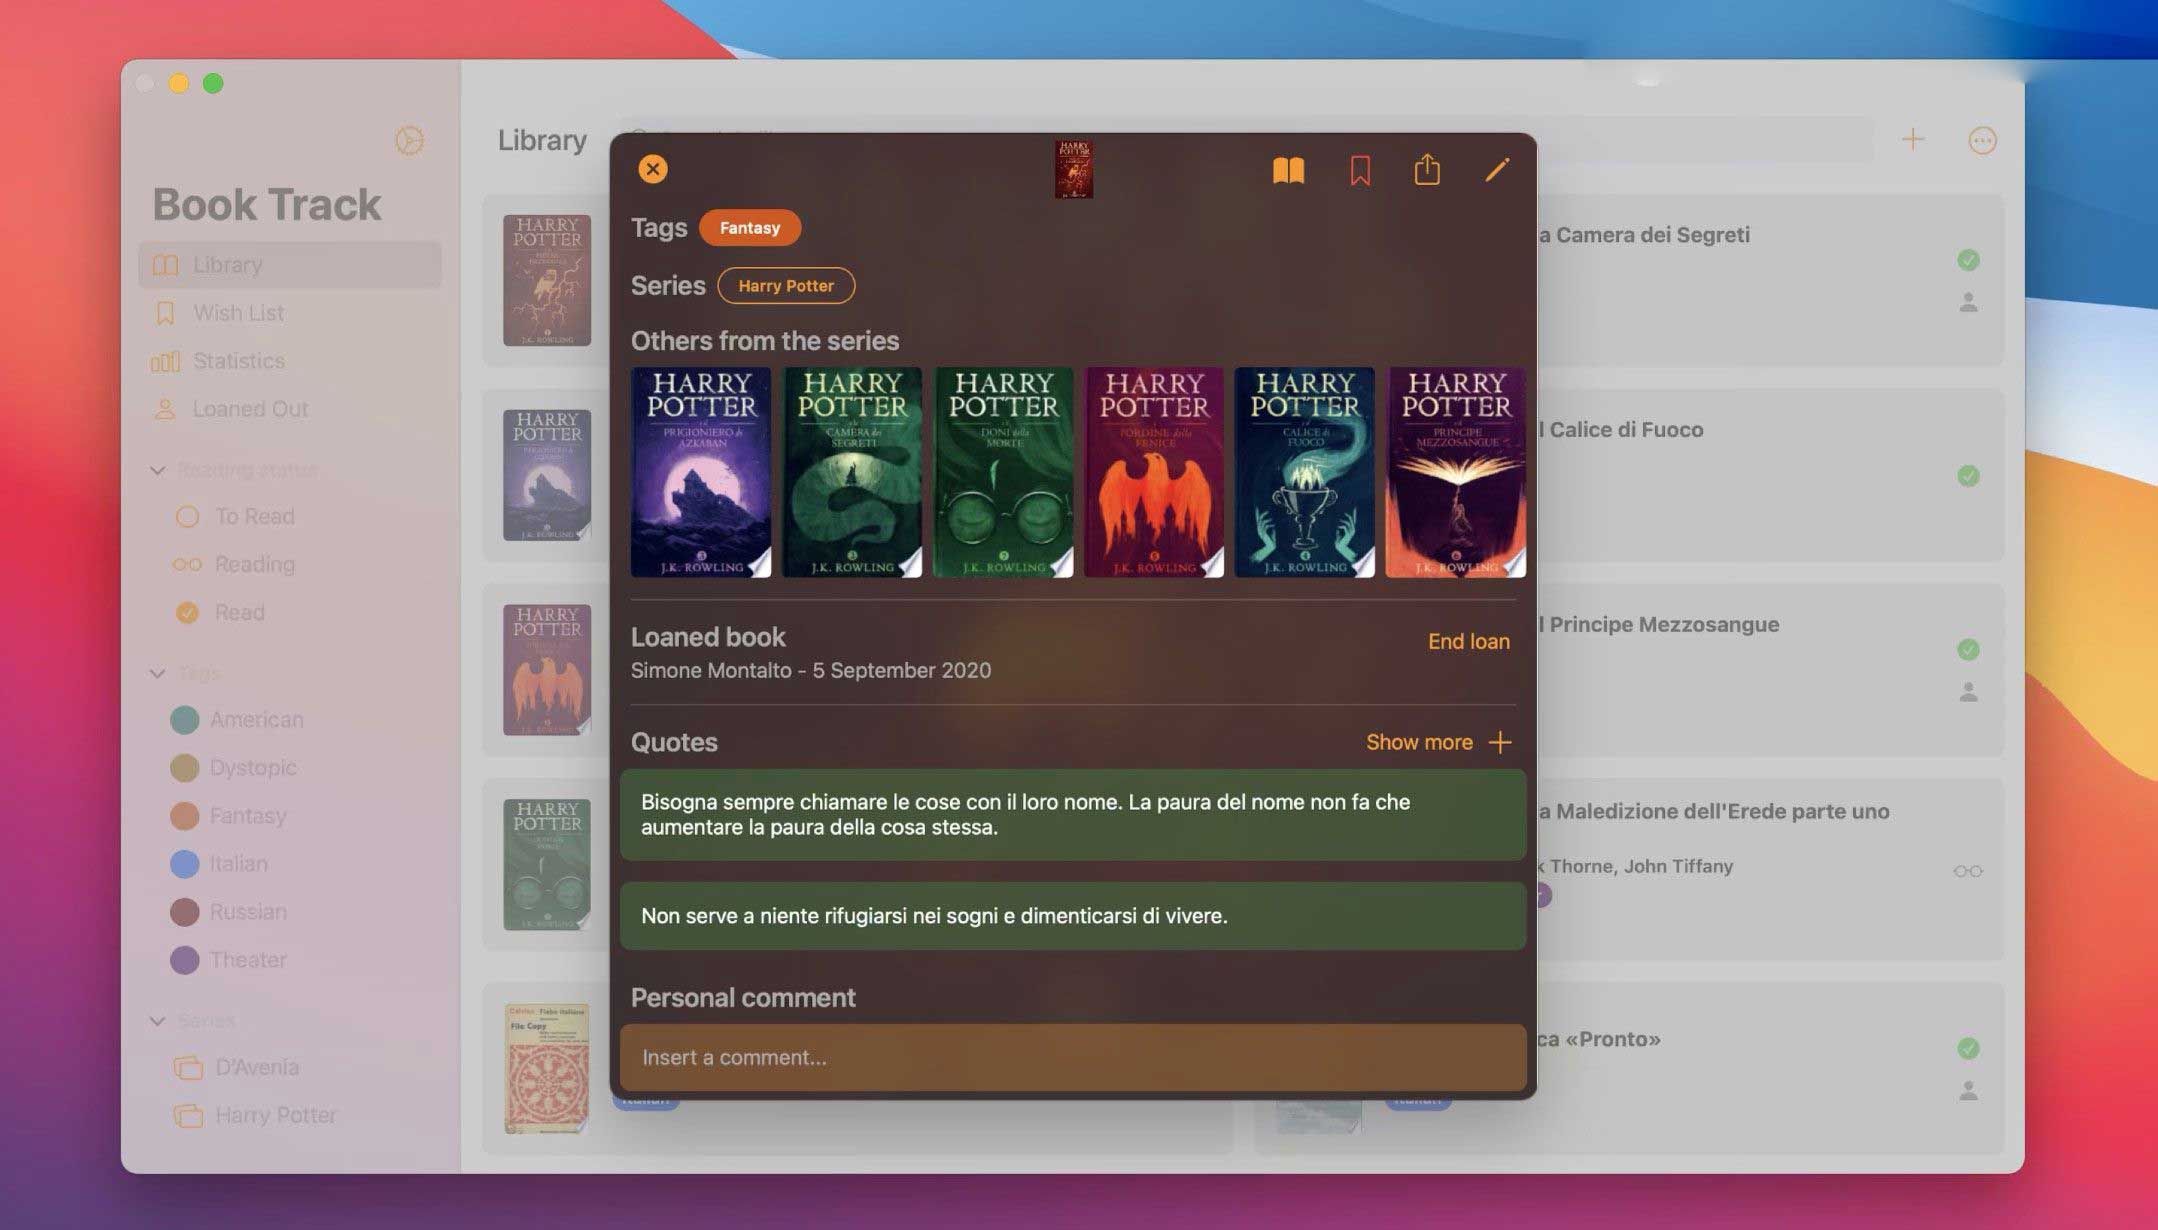Select quote 'Non serve a niente rifugiarsi'
Image resolution: width=2158 pixels, height=1230 pixels.
pos(1073,916)
